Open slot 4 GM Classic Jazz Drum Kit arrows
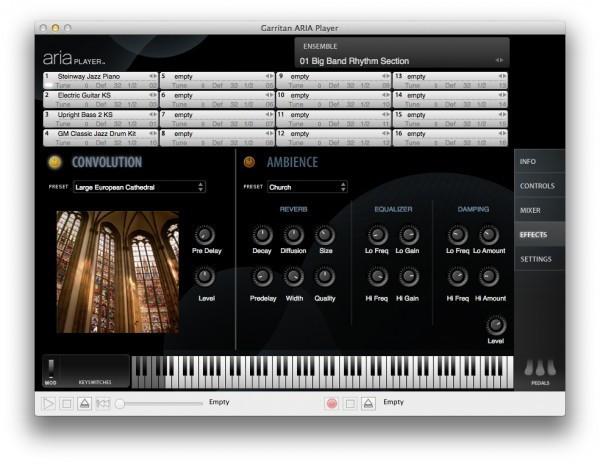This screenshot has height=464, width=600. pyautogui.click(x=153, y=133)
